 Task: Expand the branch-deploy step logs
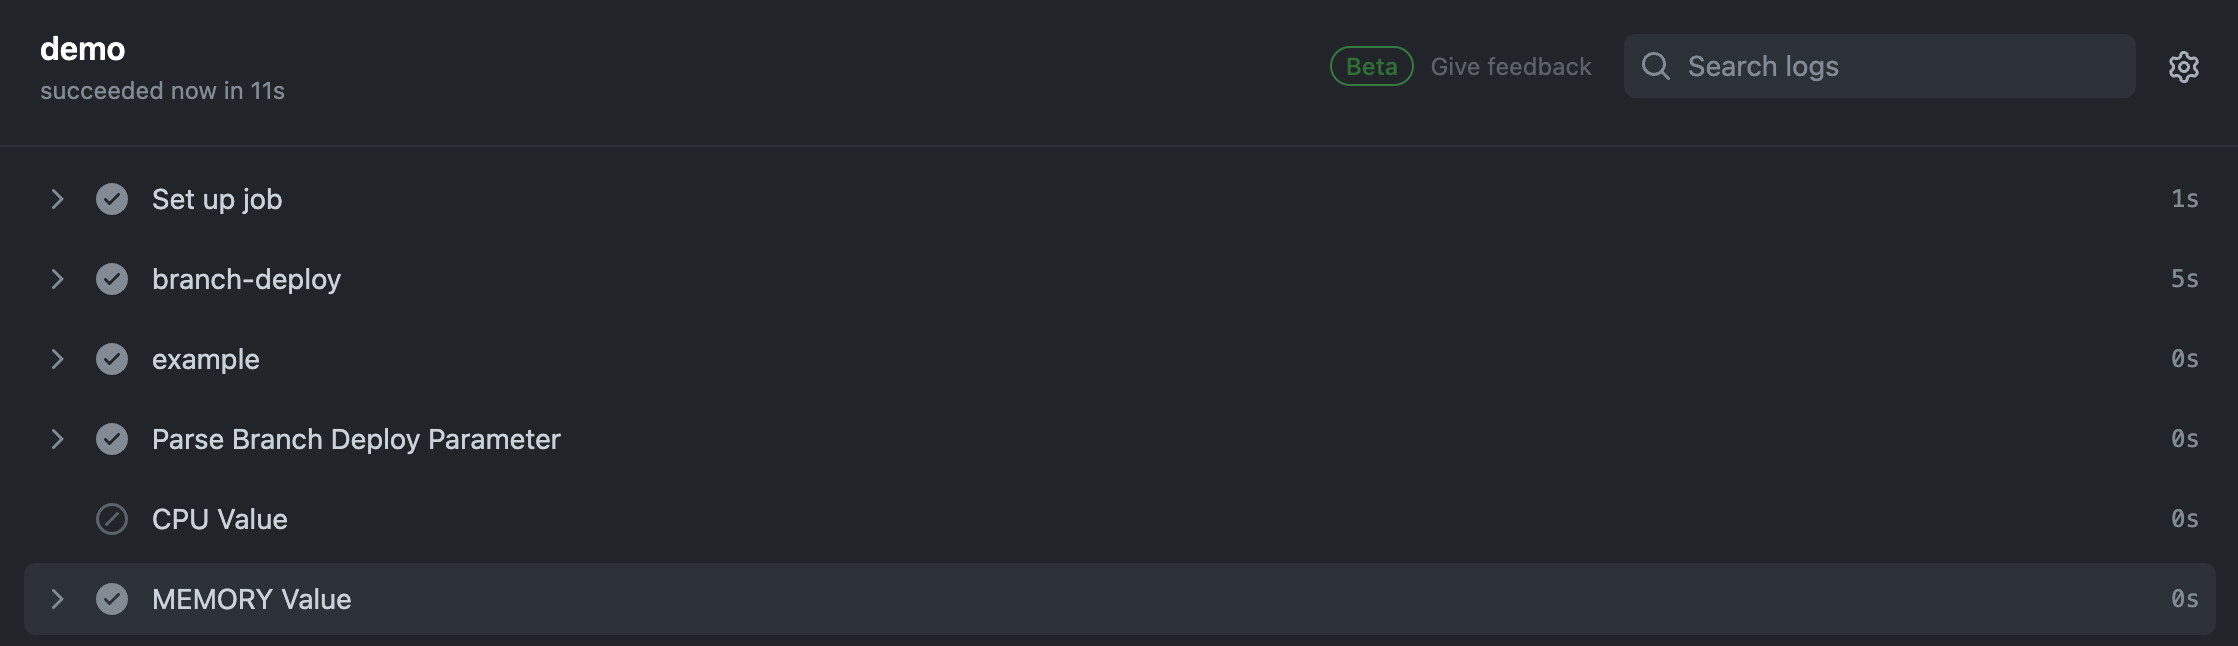pyautogui.click(x=57, y=279)
